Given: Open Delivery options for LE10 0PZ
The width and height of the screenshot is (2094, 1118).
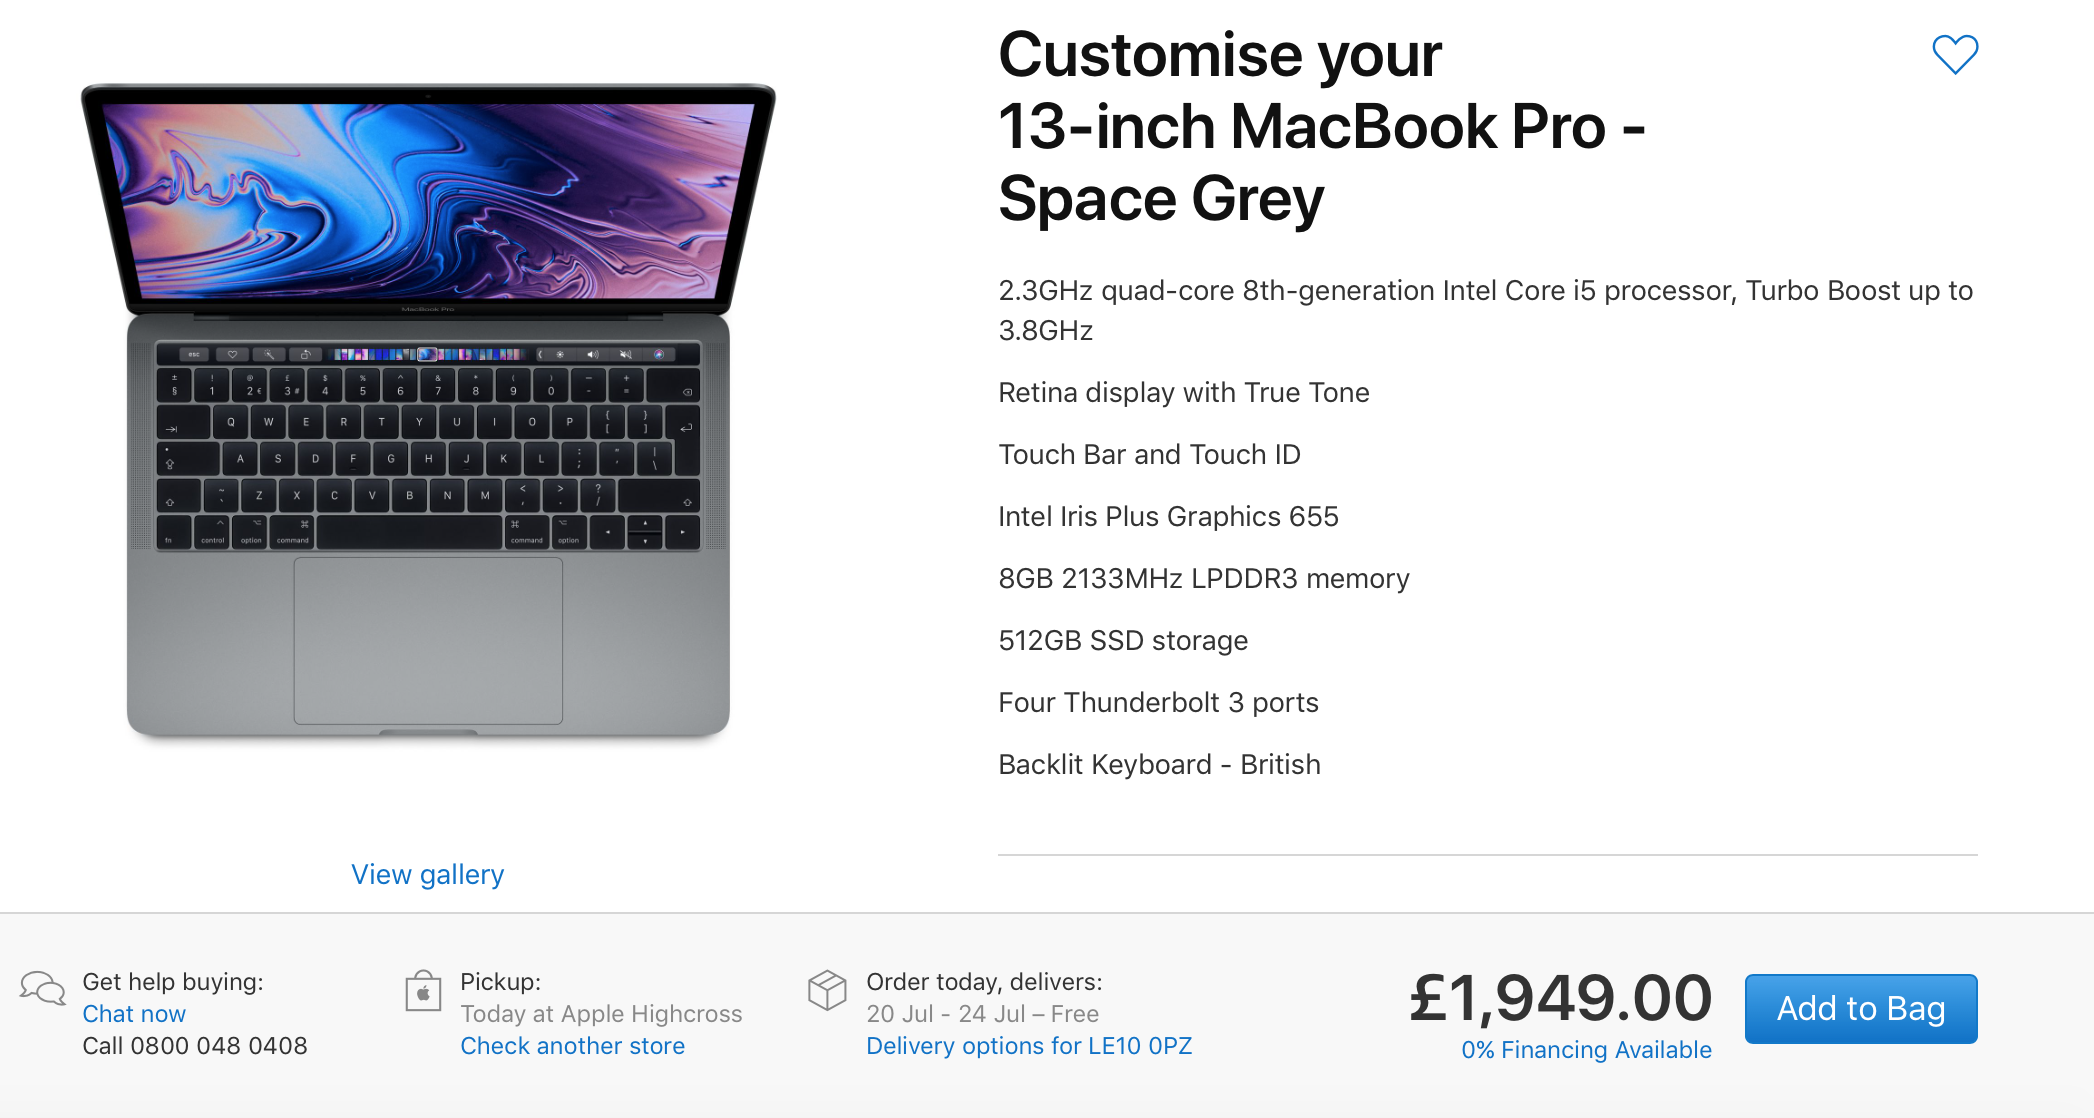Looking at the screenshot, I should click(1028, 1046).
